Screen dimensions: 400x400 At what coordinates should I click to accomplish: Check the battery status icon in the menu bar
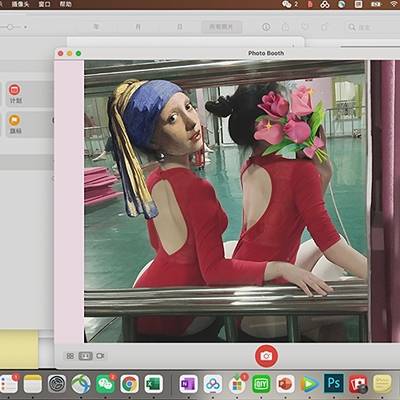pos(376,4)
